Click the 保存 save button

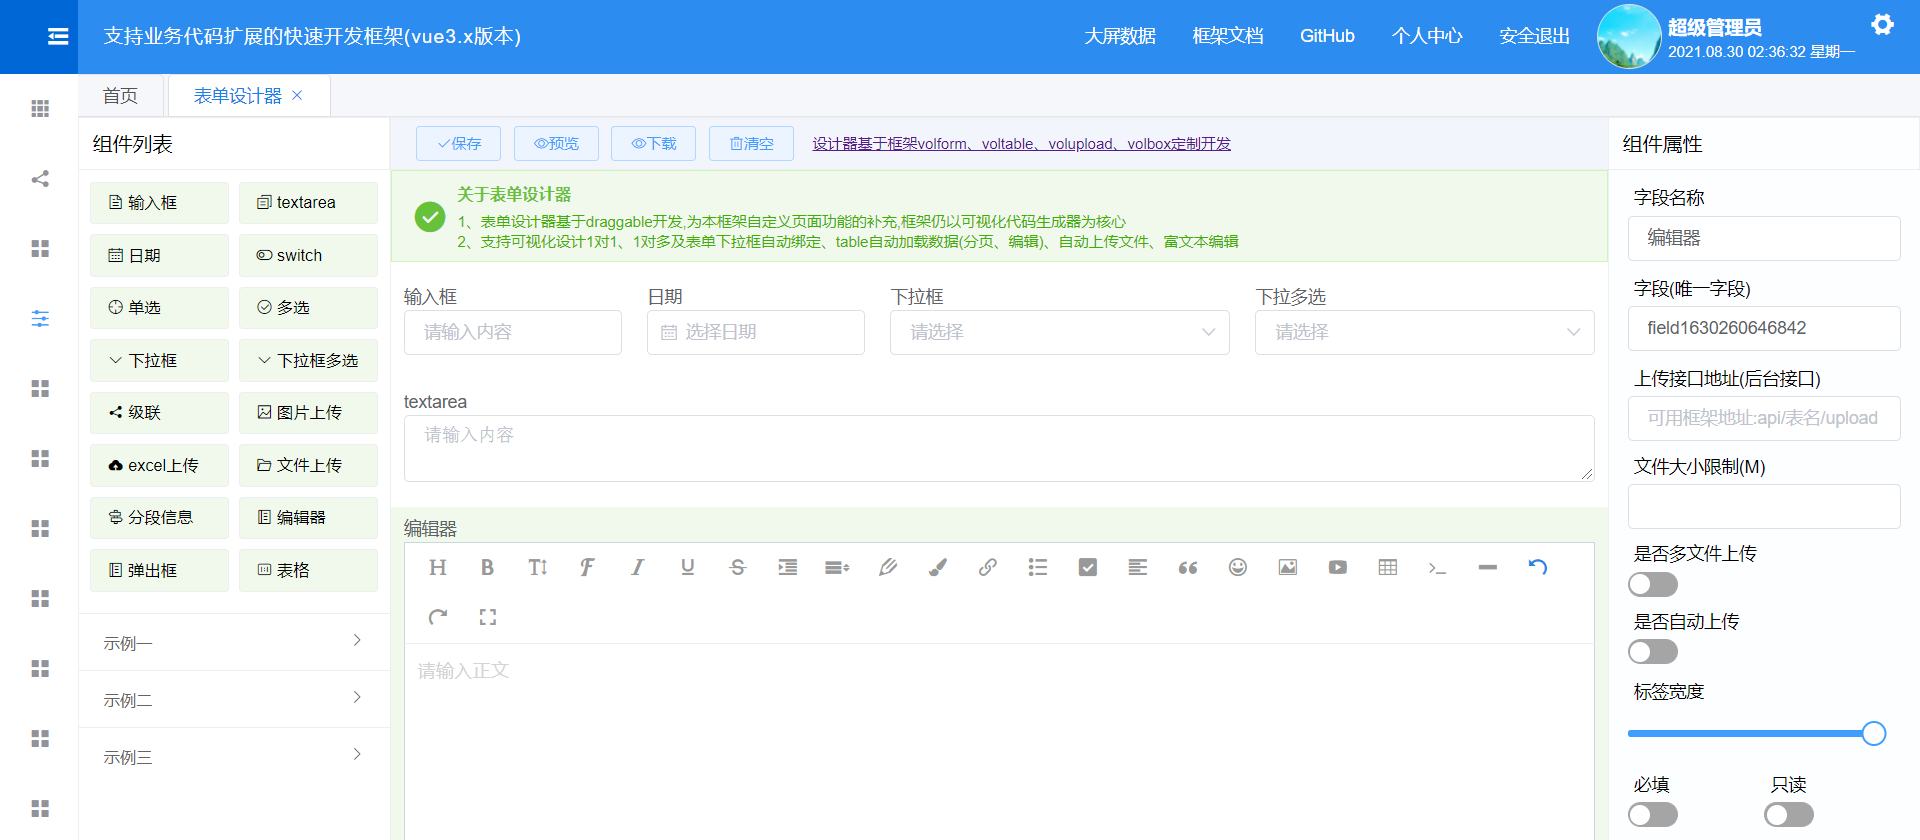(x=459, y=144)
